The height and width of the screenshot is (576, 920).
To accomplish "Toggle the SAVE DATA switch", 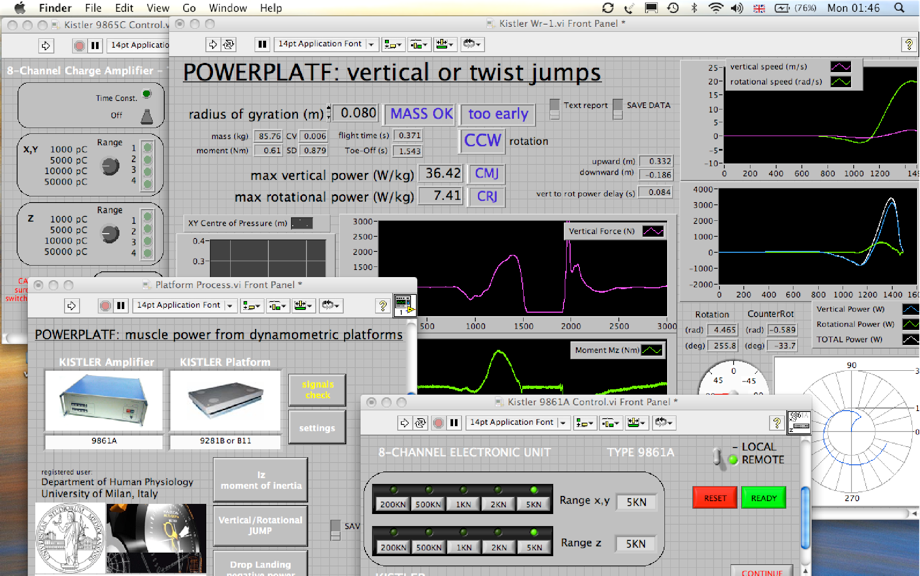I will (x=617, y=109).
